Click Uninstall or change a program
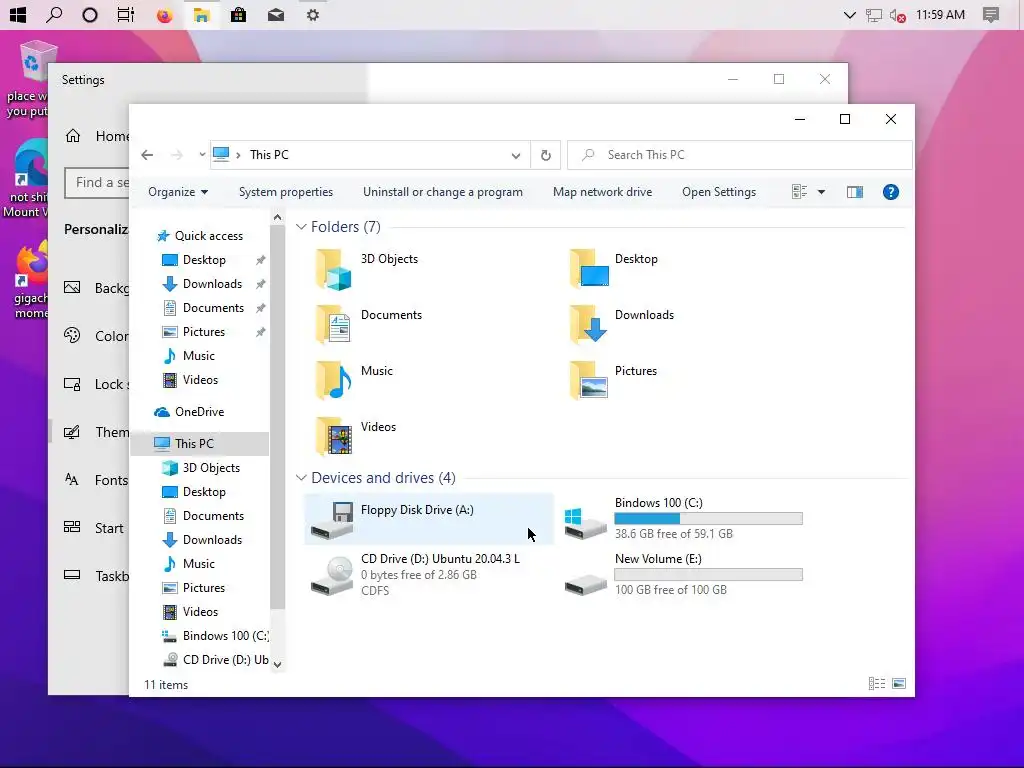This screenshot has width=1024, height=768. point(443,192)
